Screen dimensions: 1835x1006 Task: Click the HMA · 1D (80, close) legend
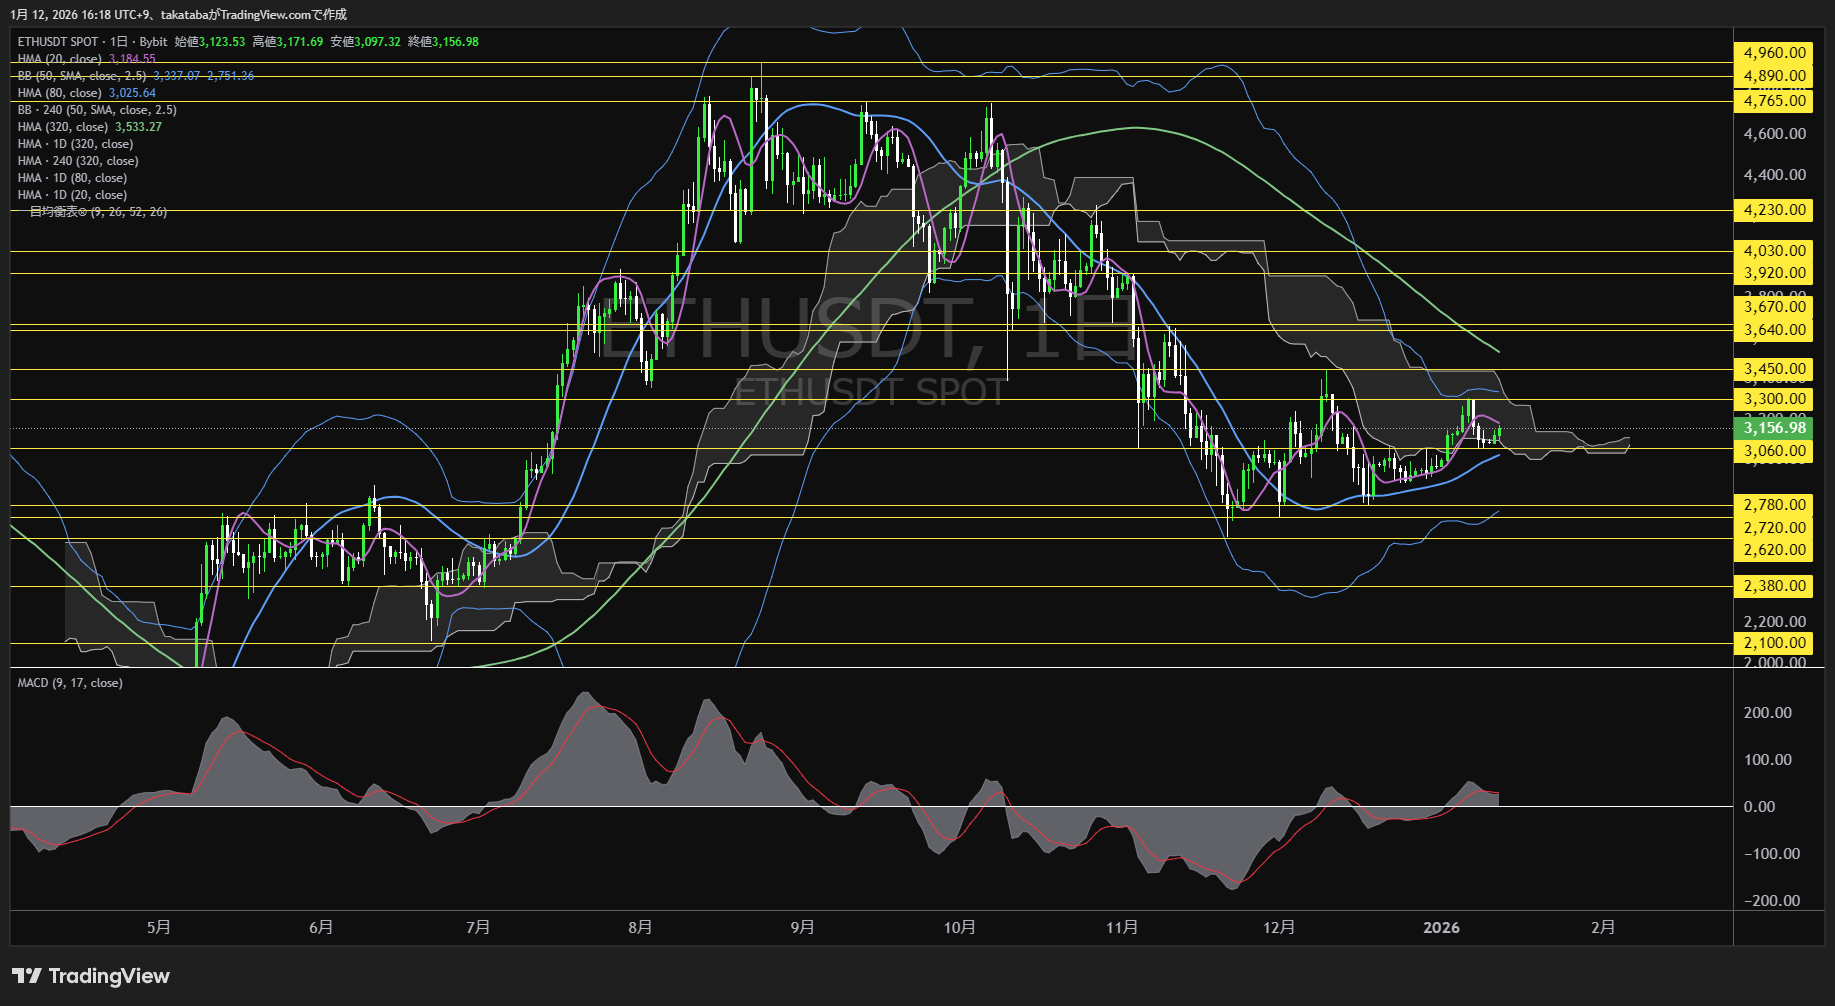pyautogui.click(x=72, y=178)
